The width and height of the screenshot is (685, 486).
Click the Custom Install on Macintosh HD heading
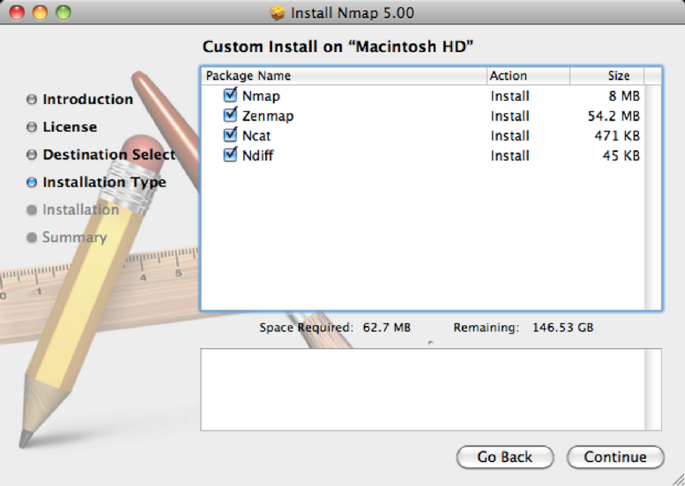338,46
